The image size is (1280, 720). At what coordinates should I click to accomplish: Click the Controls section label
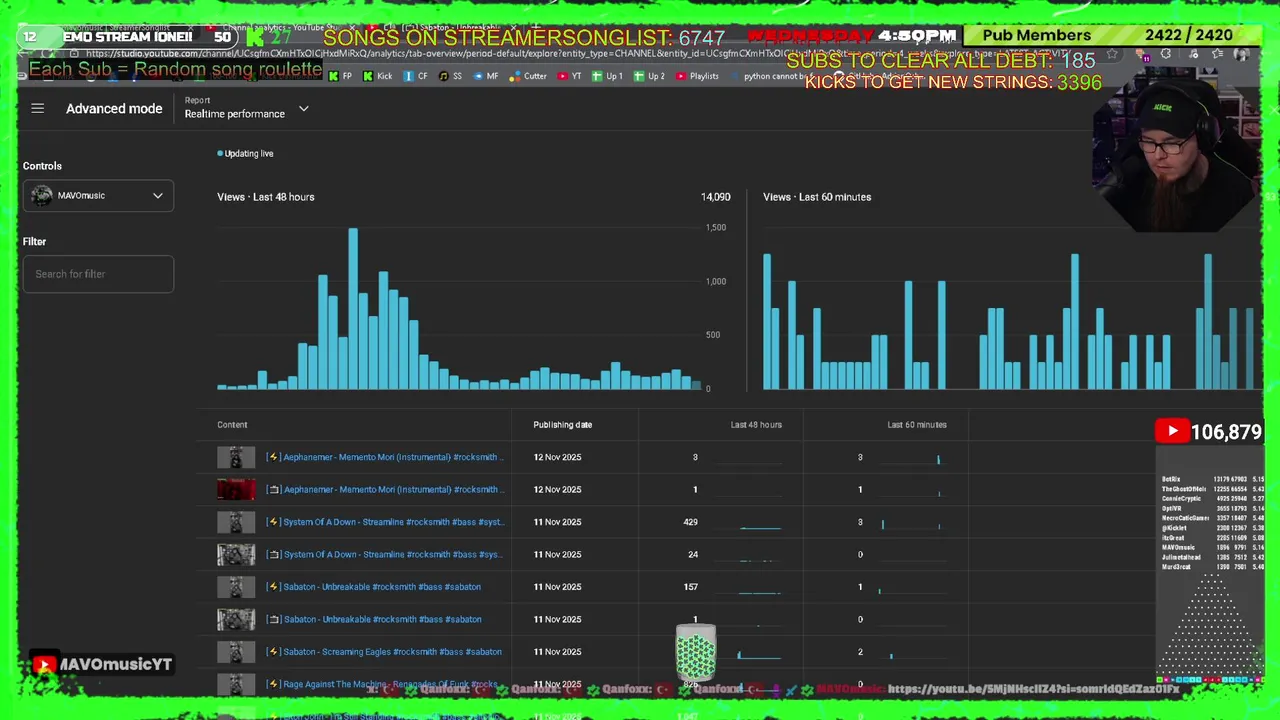click(x=42, y=166)
